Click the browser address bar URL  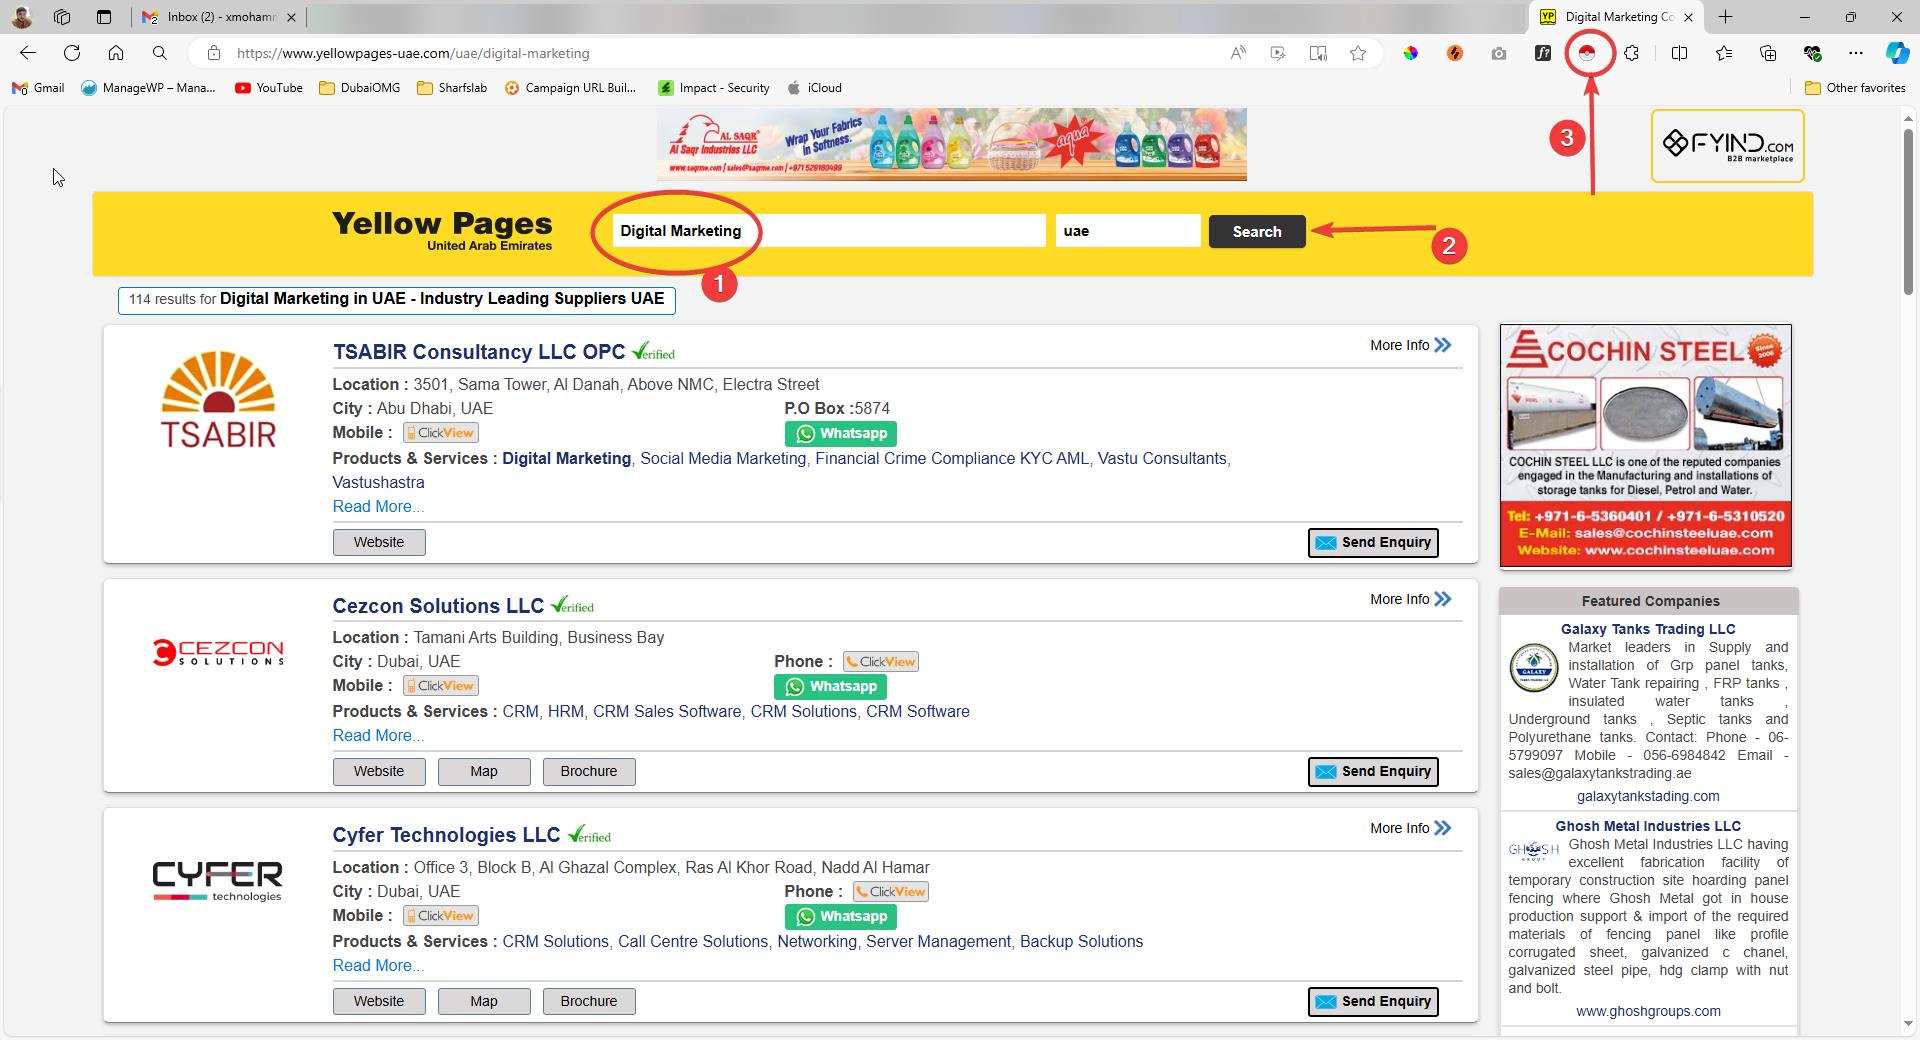click(x=413, y=53)
